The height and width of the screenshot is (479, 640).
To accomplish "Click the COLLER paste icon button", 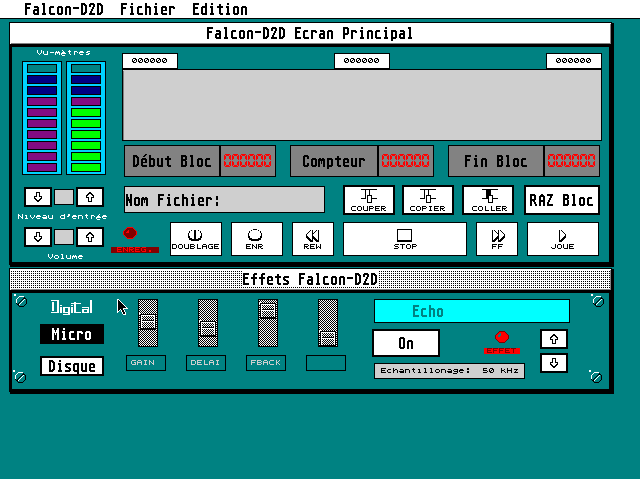I will [488, 200].
